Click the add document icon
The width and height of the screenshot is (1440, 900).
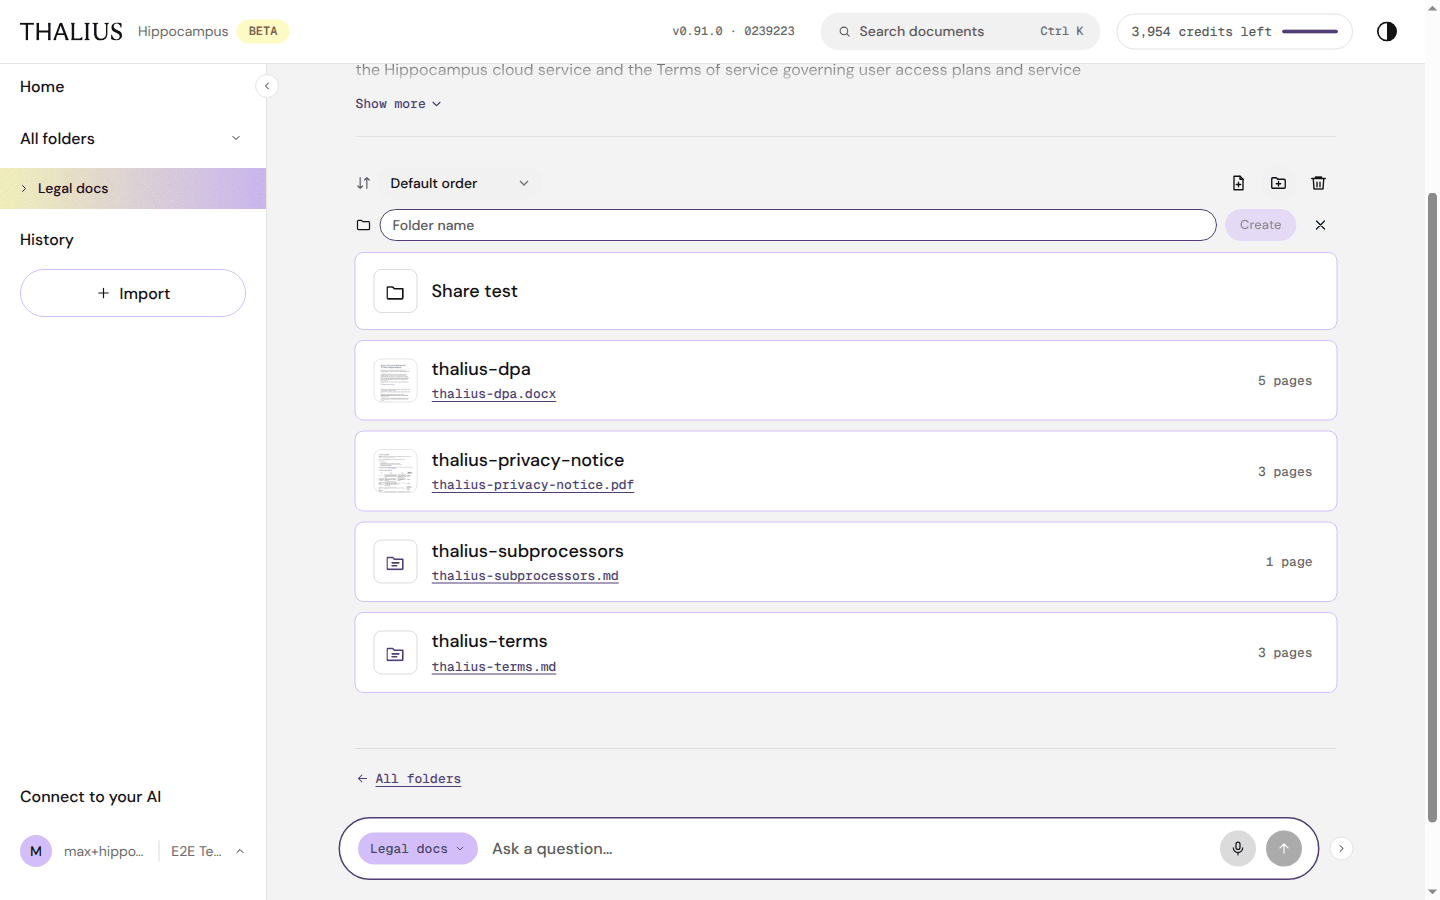click(x=1238, y=183)
